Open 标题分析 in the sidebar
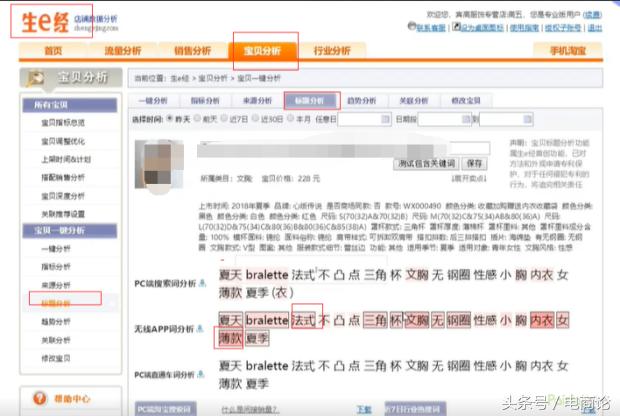Viewport: 620px width, 416px height. [x=56, y=303]
